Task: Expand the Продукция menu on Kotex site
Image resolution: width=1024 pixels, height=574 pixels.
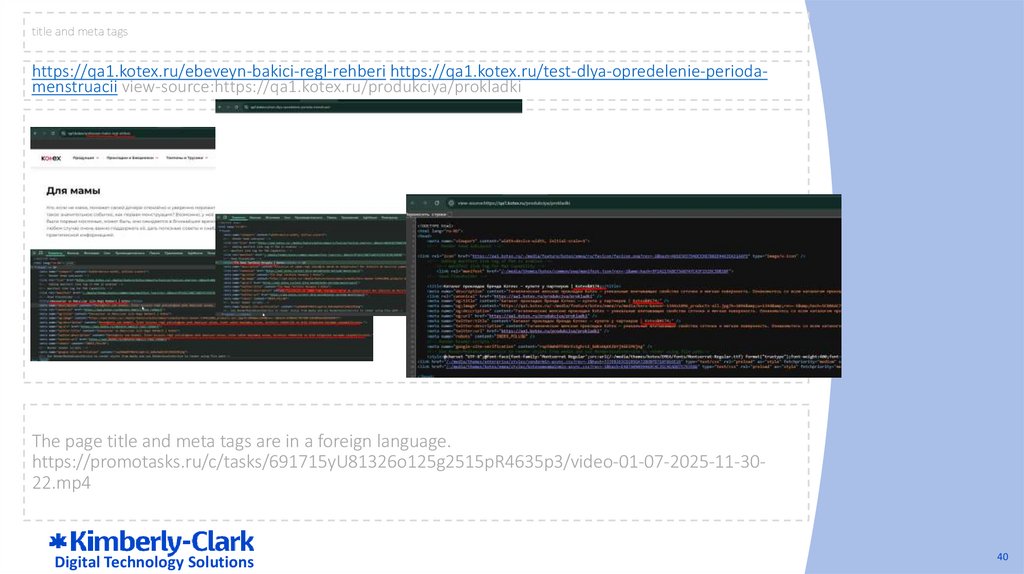Action: (x=86, y=158)
